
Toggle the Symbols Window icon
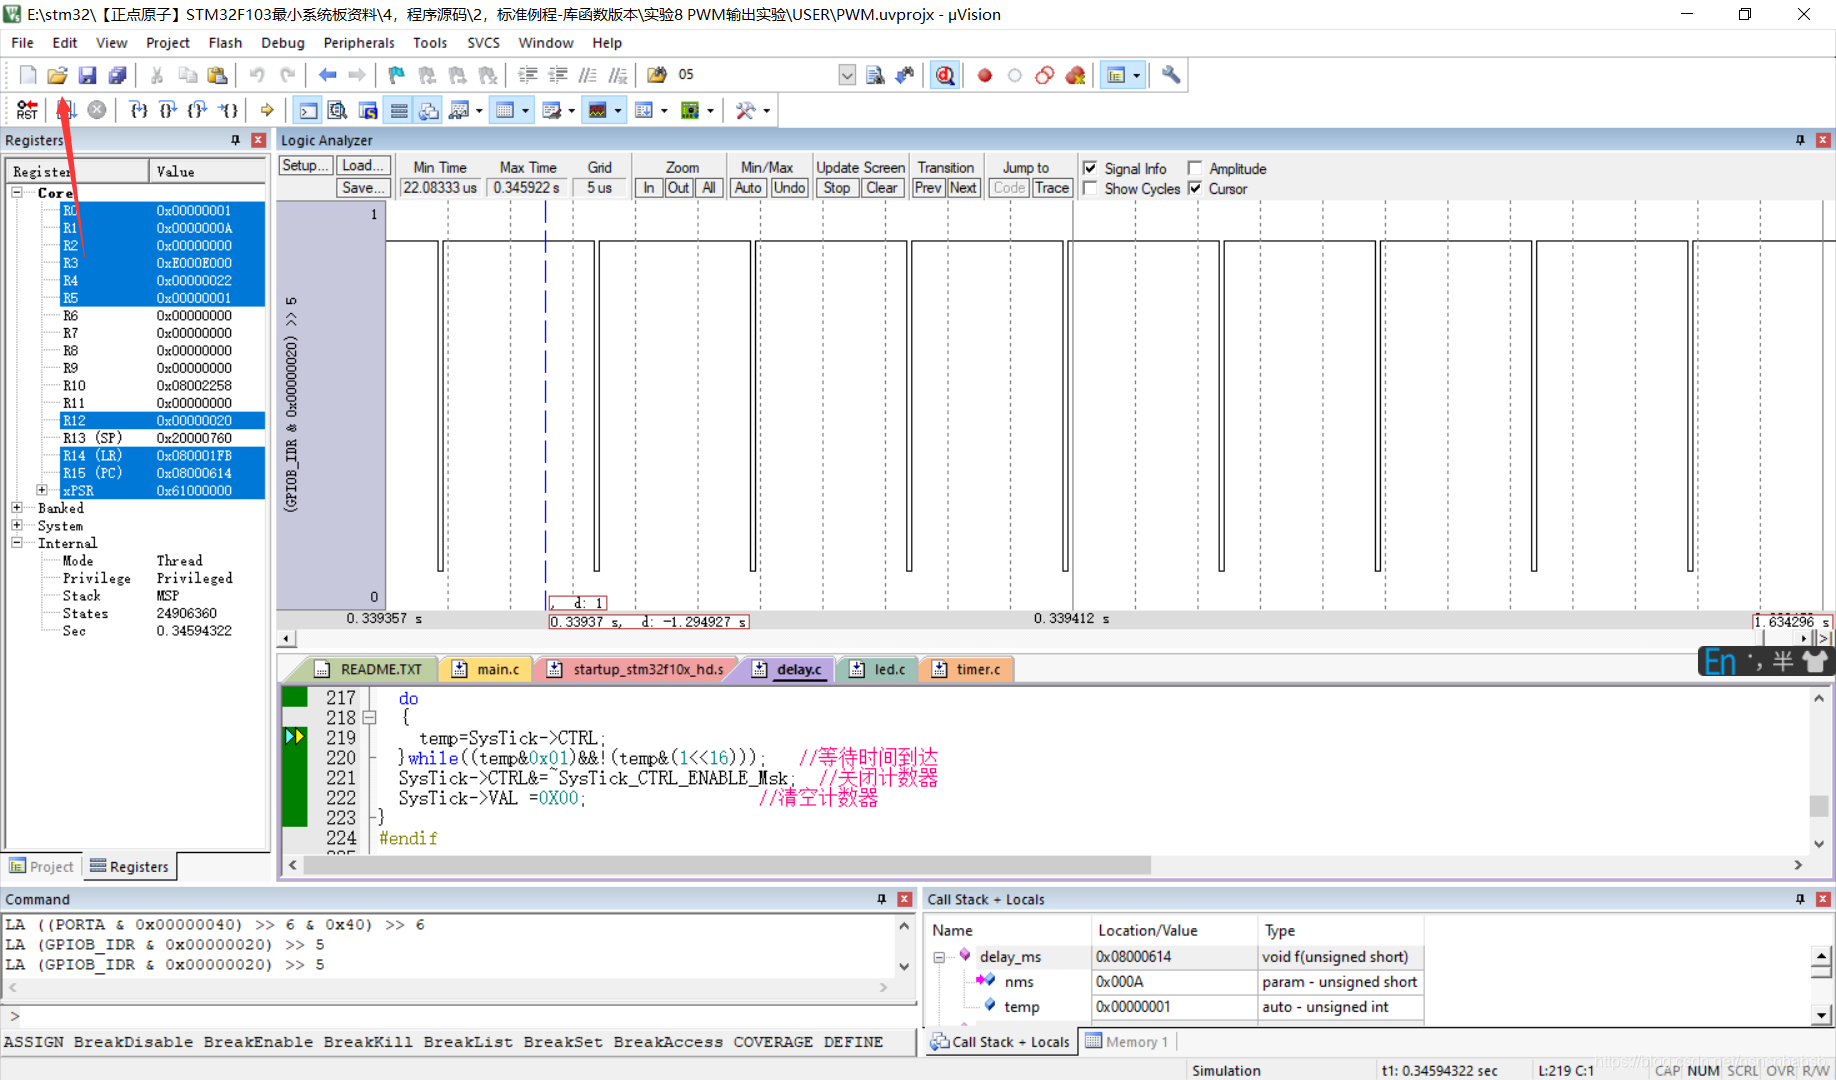pos(368,110)
